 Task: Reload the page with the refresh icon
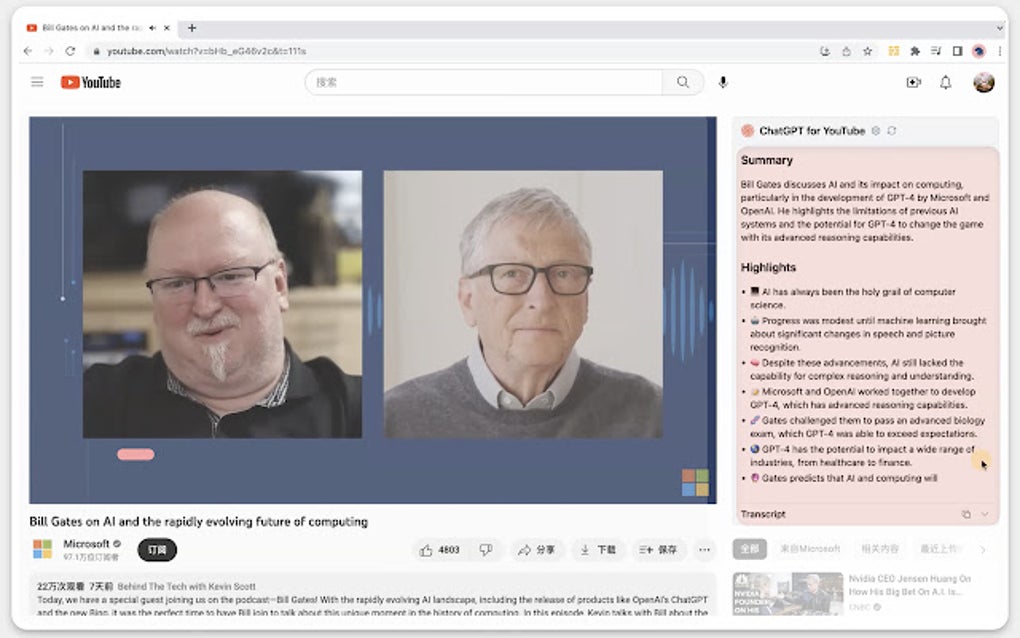click(70, 51)
